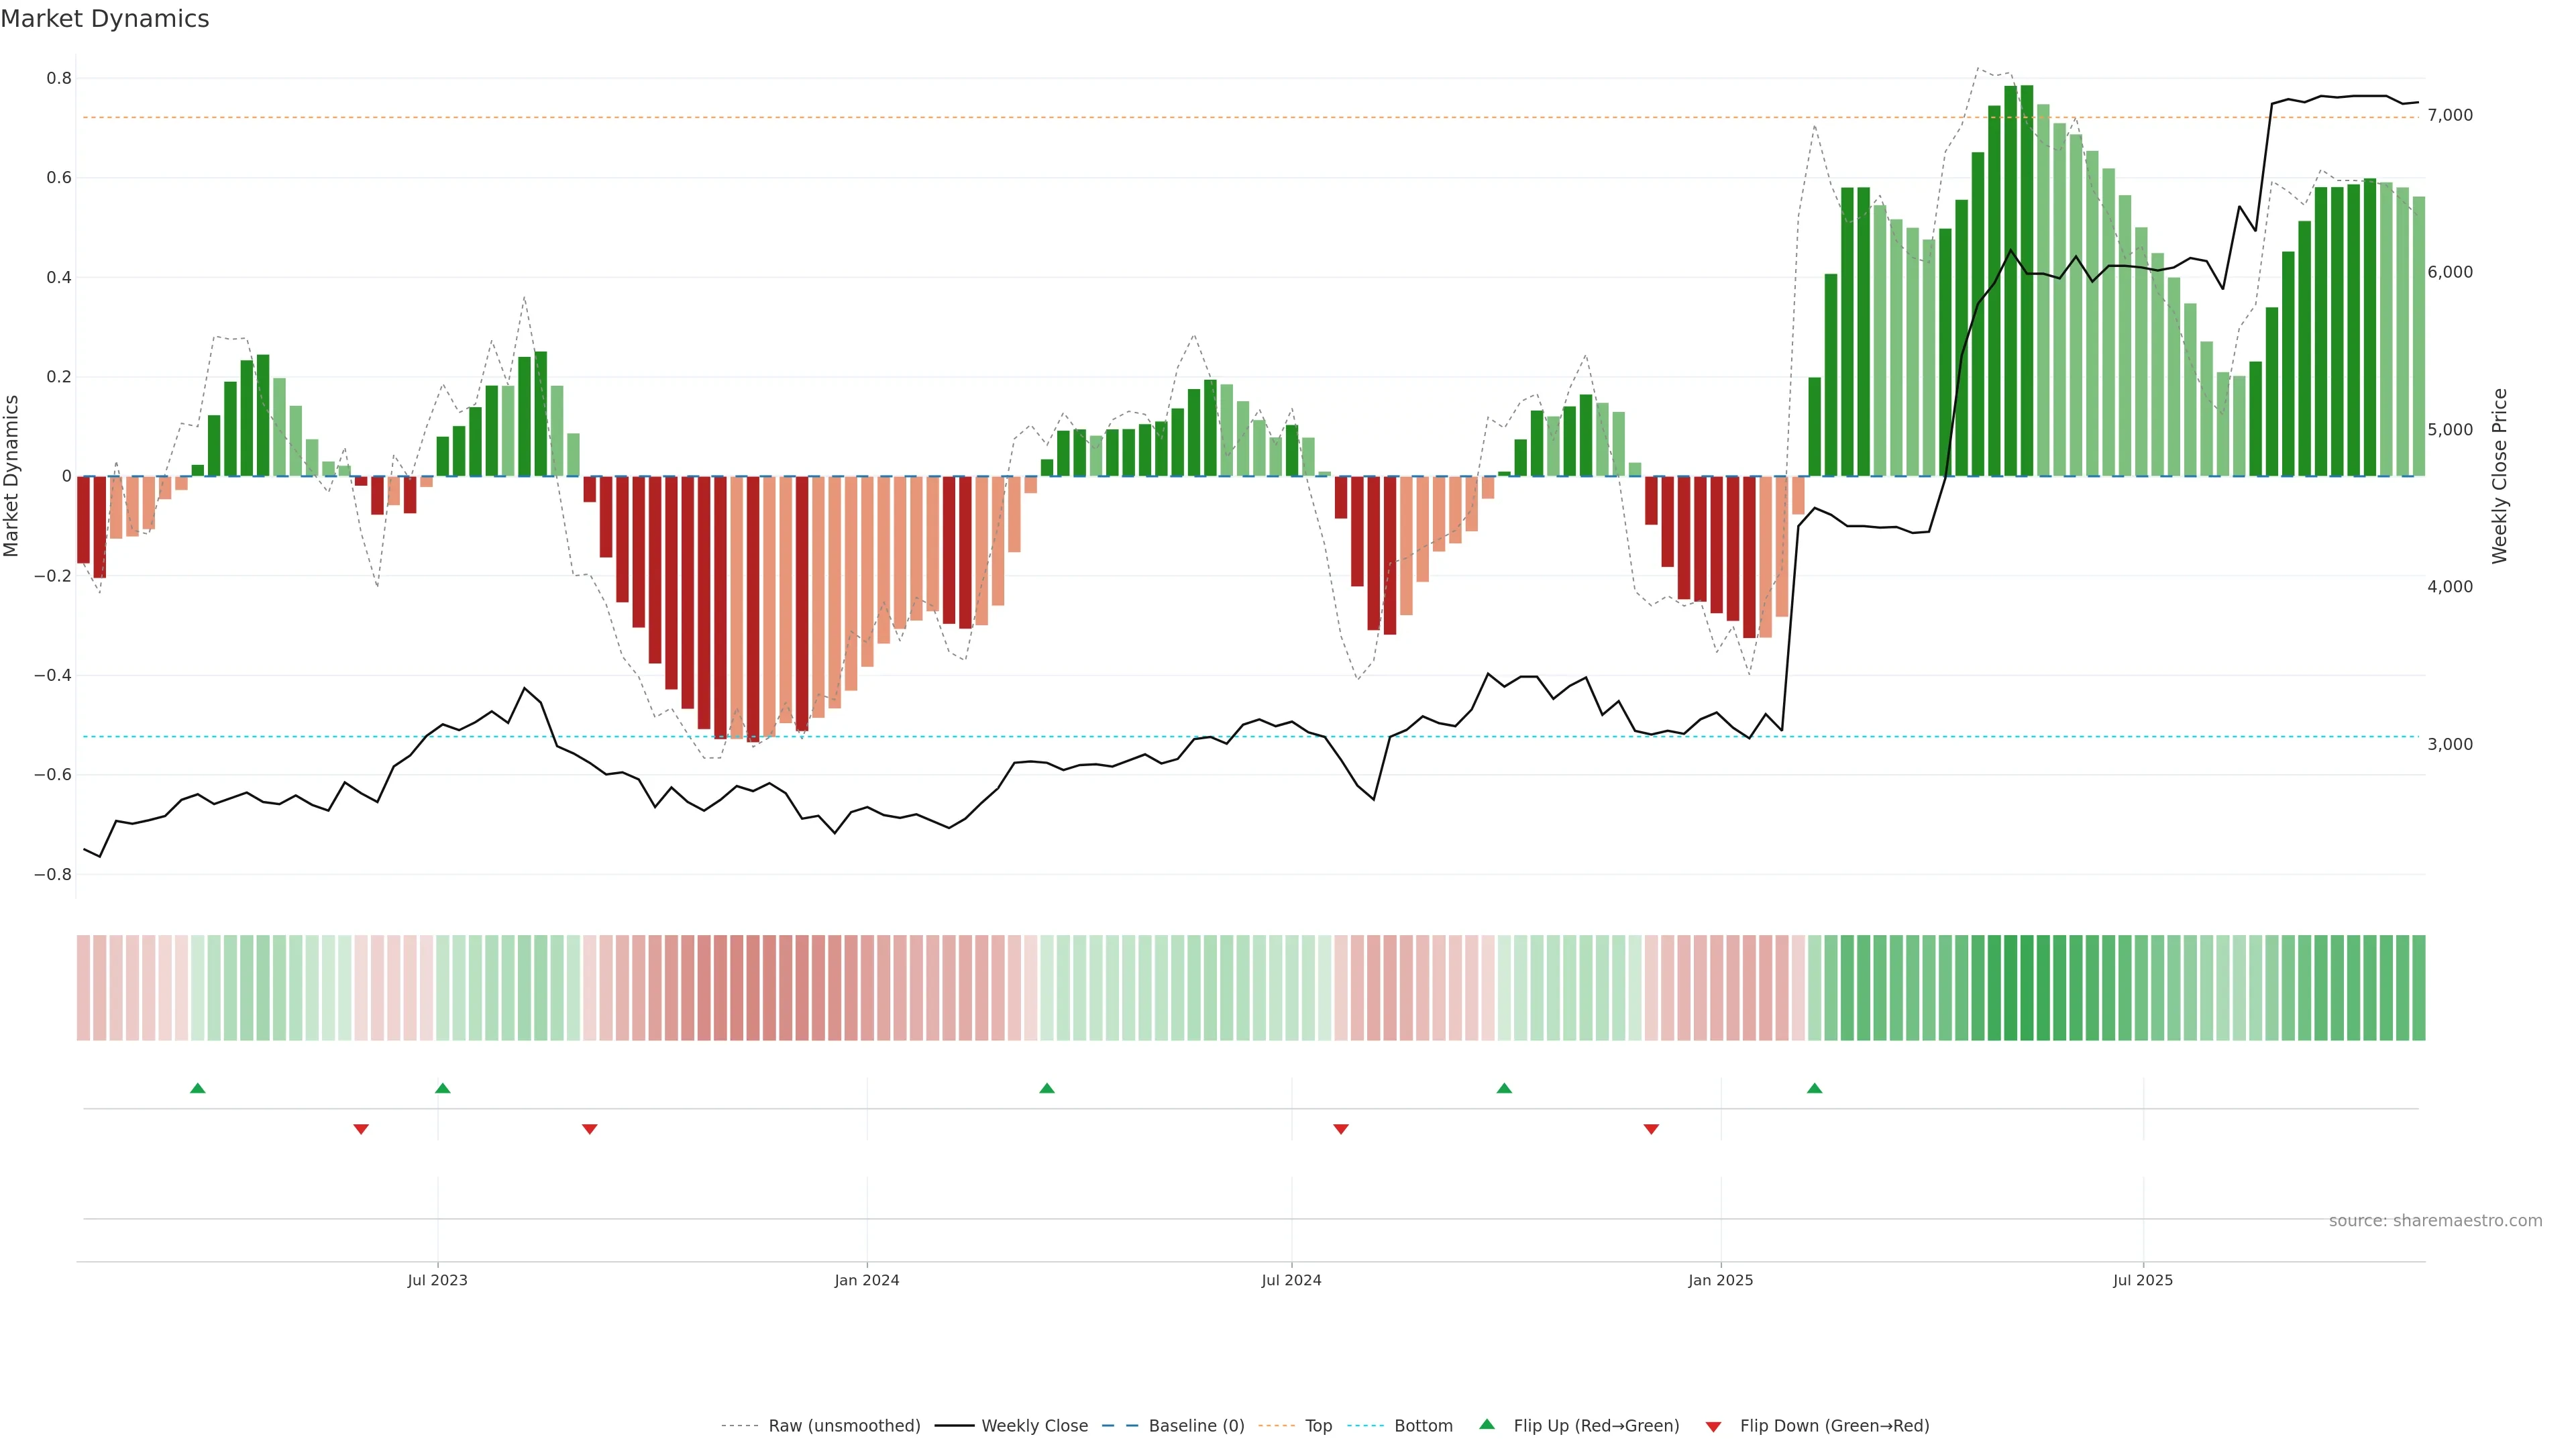Click the Jan 2024 axis label
2576x1449 pixels.
pyautogui.click(x=867, y=1280)
